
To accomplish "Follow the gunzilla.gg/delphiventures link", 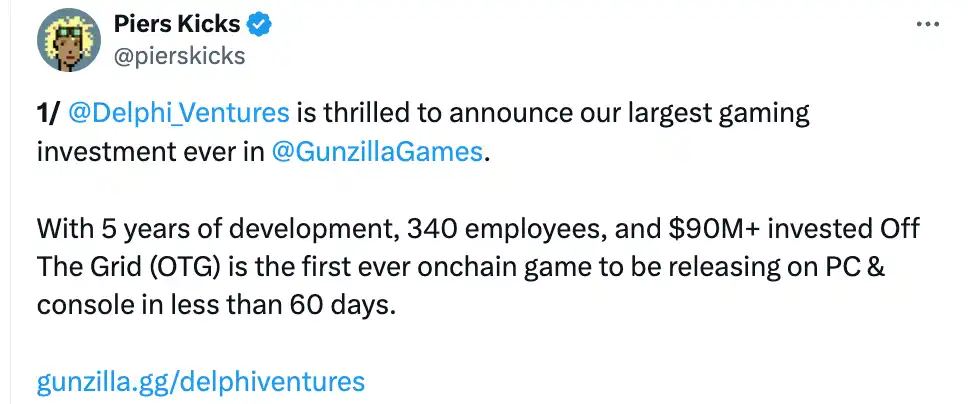I will tap(200, 380).
